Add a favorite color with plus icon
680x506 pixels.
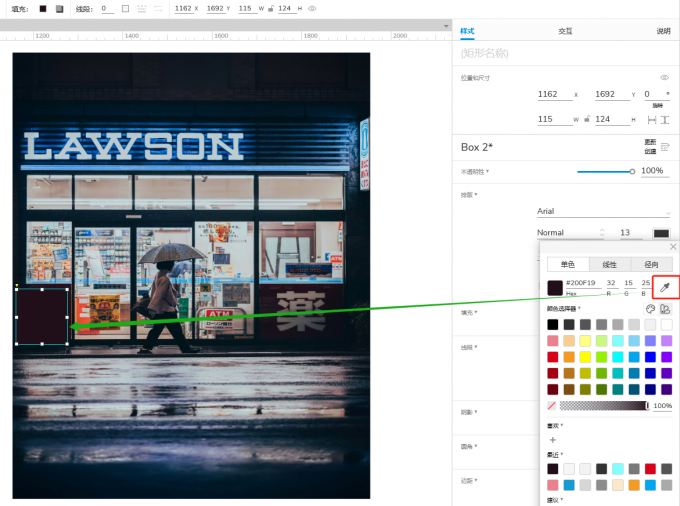(552, 440)
